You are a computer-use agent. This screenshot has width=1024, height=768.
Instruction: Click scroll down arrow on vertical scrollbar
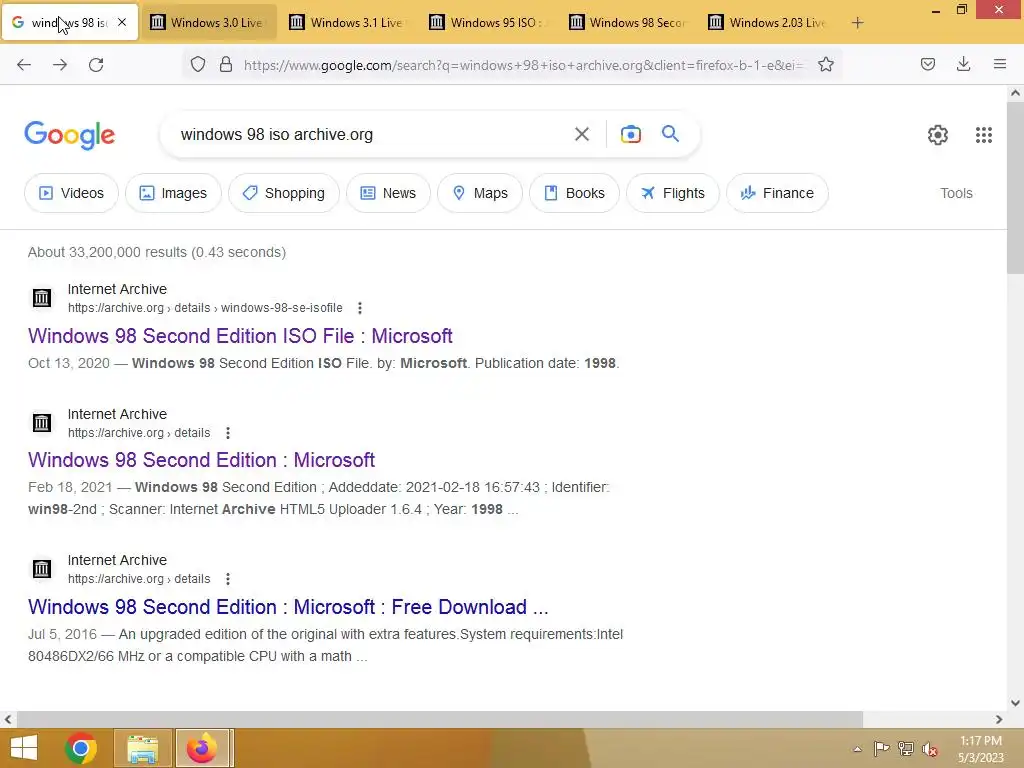pos(1015,703)
